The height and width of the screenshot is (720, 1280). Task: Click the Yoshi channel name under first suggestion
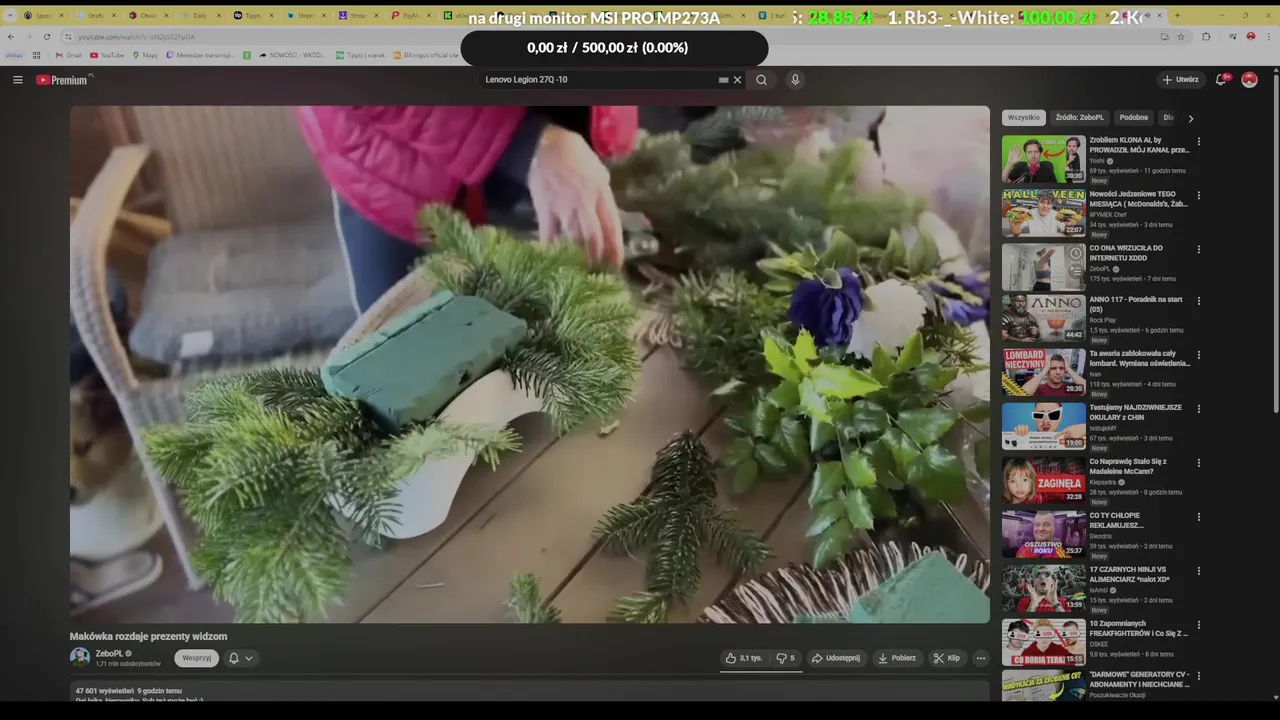click(1097, 161)
